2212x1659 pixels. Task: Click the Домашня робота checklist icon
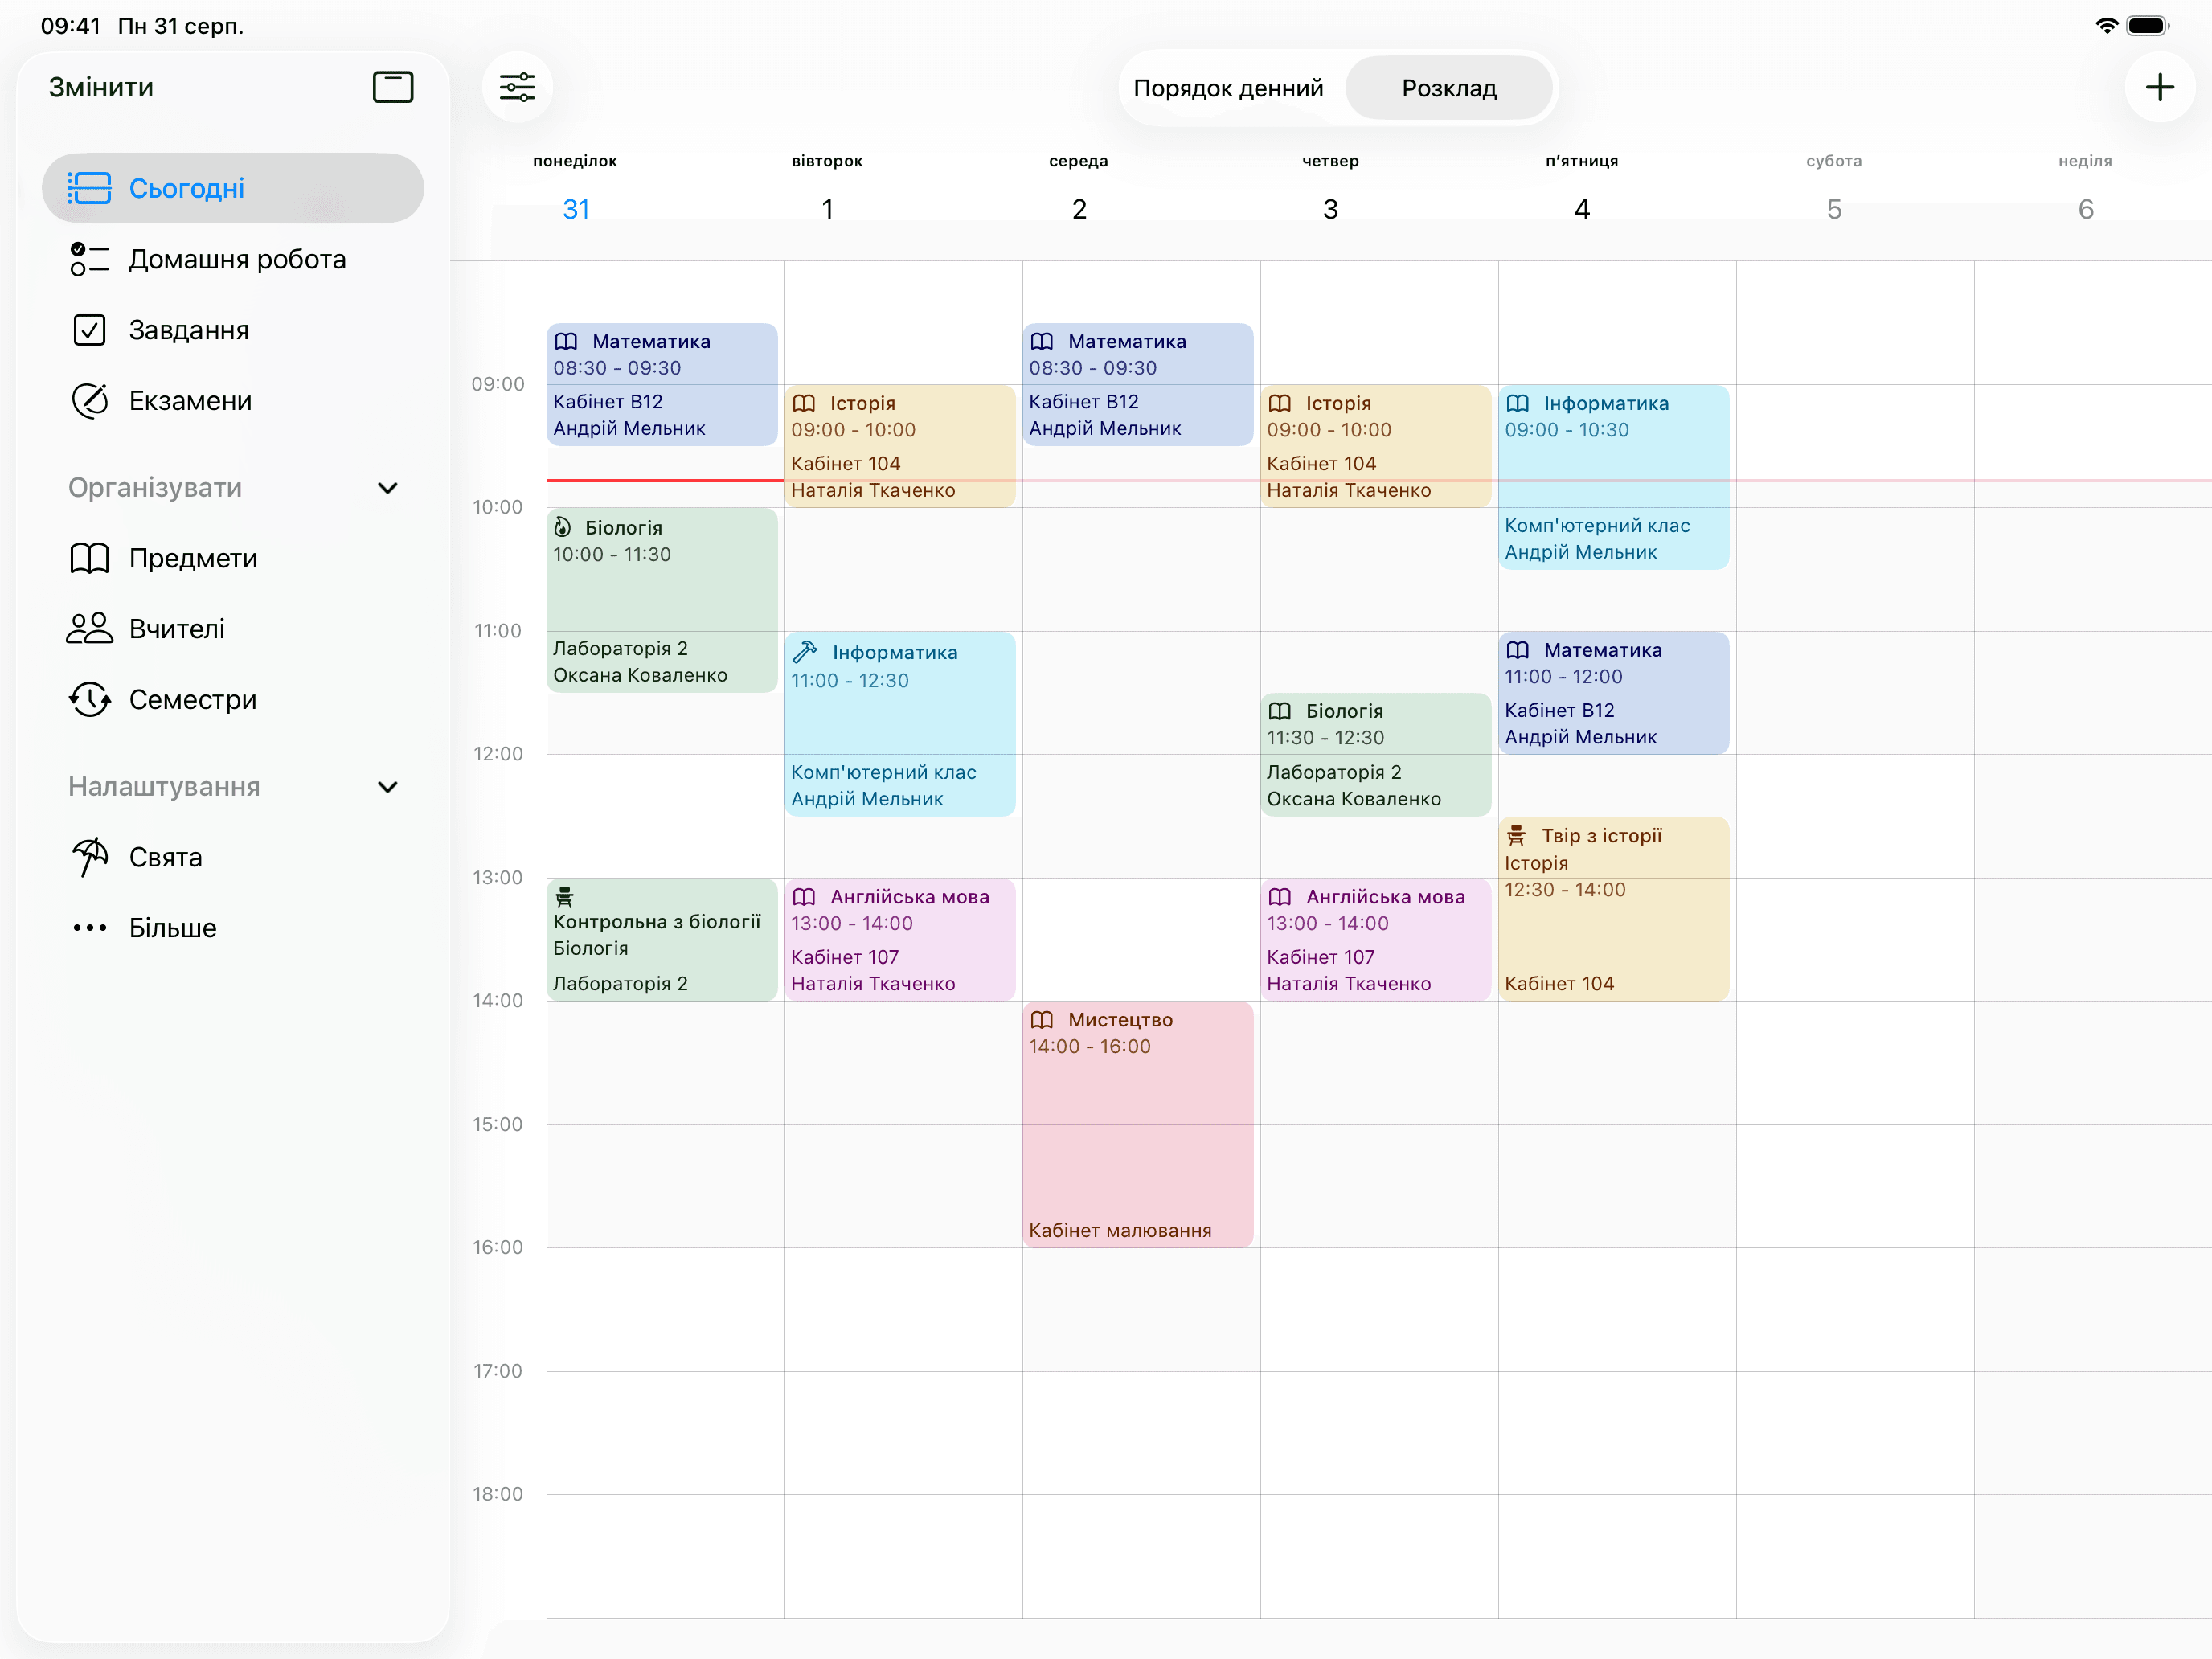pos(89,259)
